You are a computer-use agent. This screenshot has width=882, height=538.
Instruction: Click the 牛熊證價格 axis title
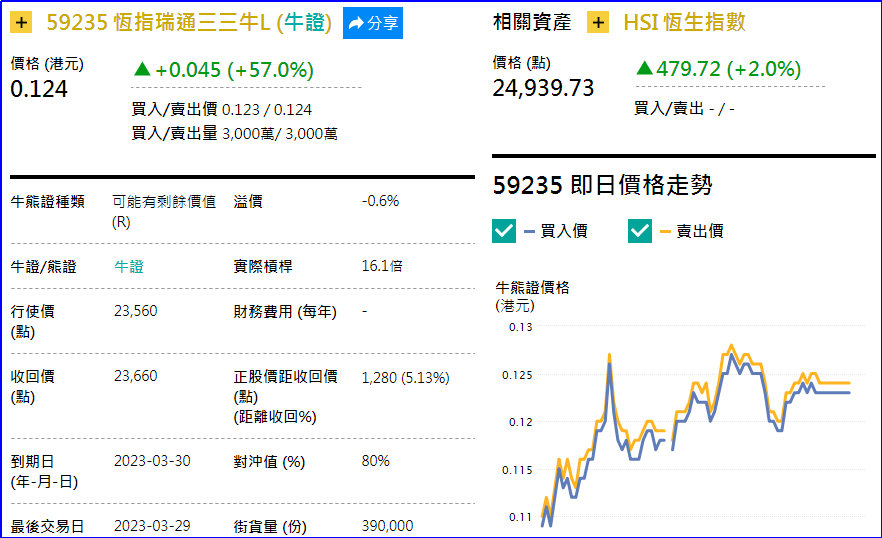(532, 288)
